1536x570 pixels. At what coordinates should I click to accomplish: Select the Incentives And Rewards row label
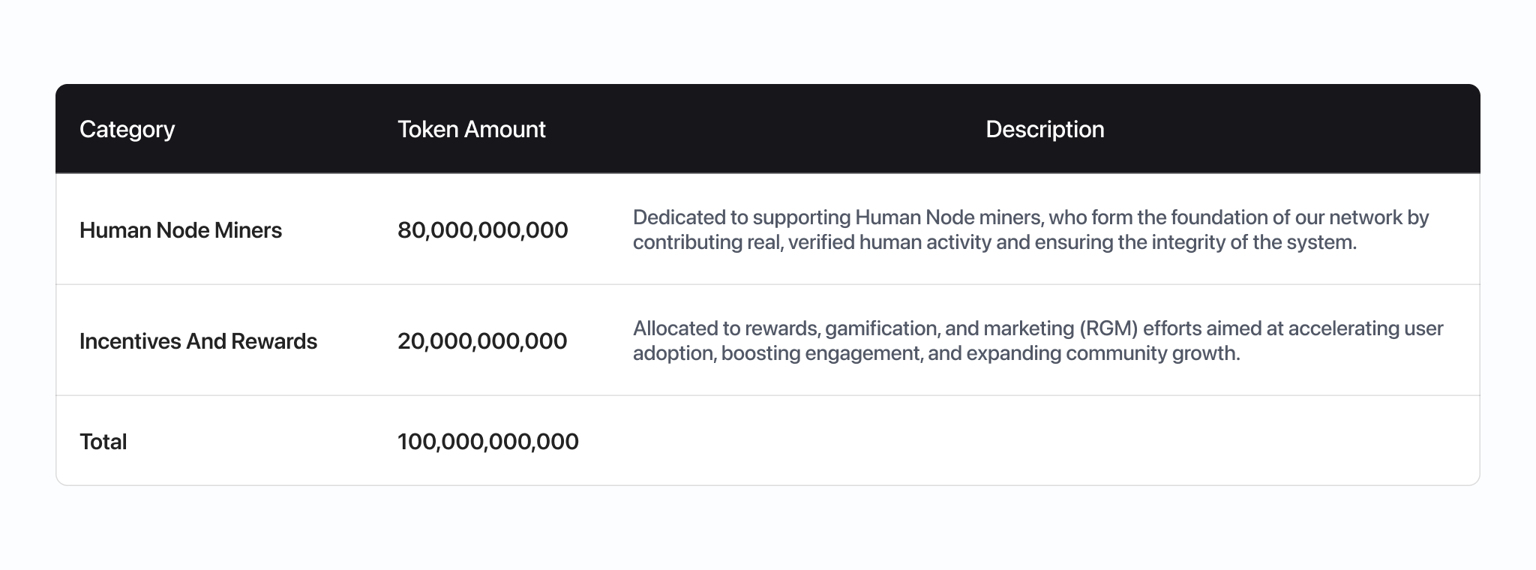coord(198,341)
